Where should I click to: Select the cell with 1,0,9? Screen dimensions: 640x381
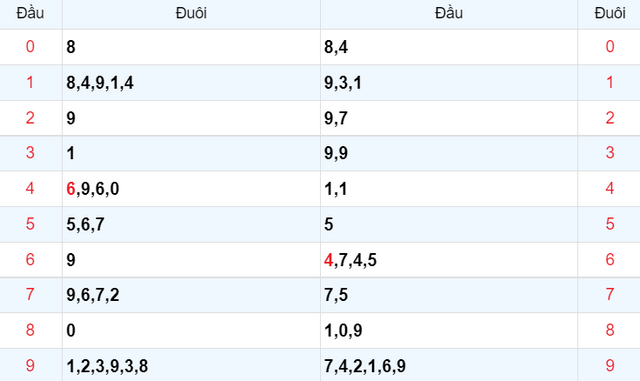[x=449, y=330]
